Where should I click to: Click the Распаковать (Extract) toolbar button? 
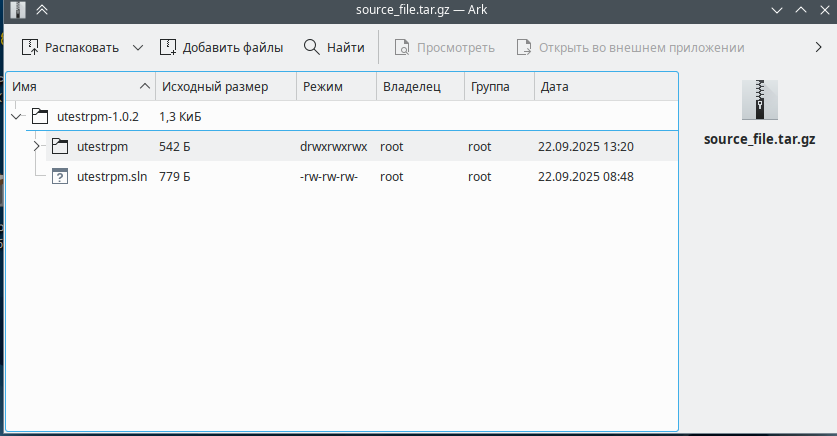pos(70,47)
